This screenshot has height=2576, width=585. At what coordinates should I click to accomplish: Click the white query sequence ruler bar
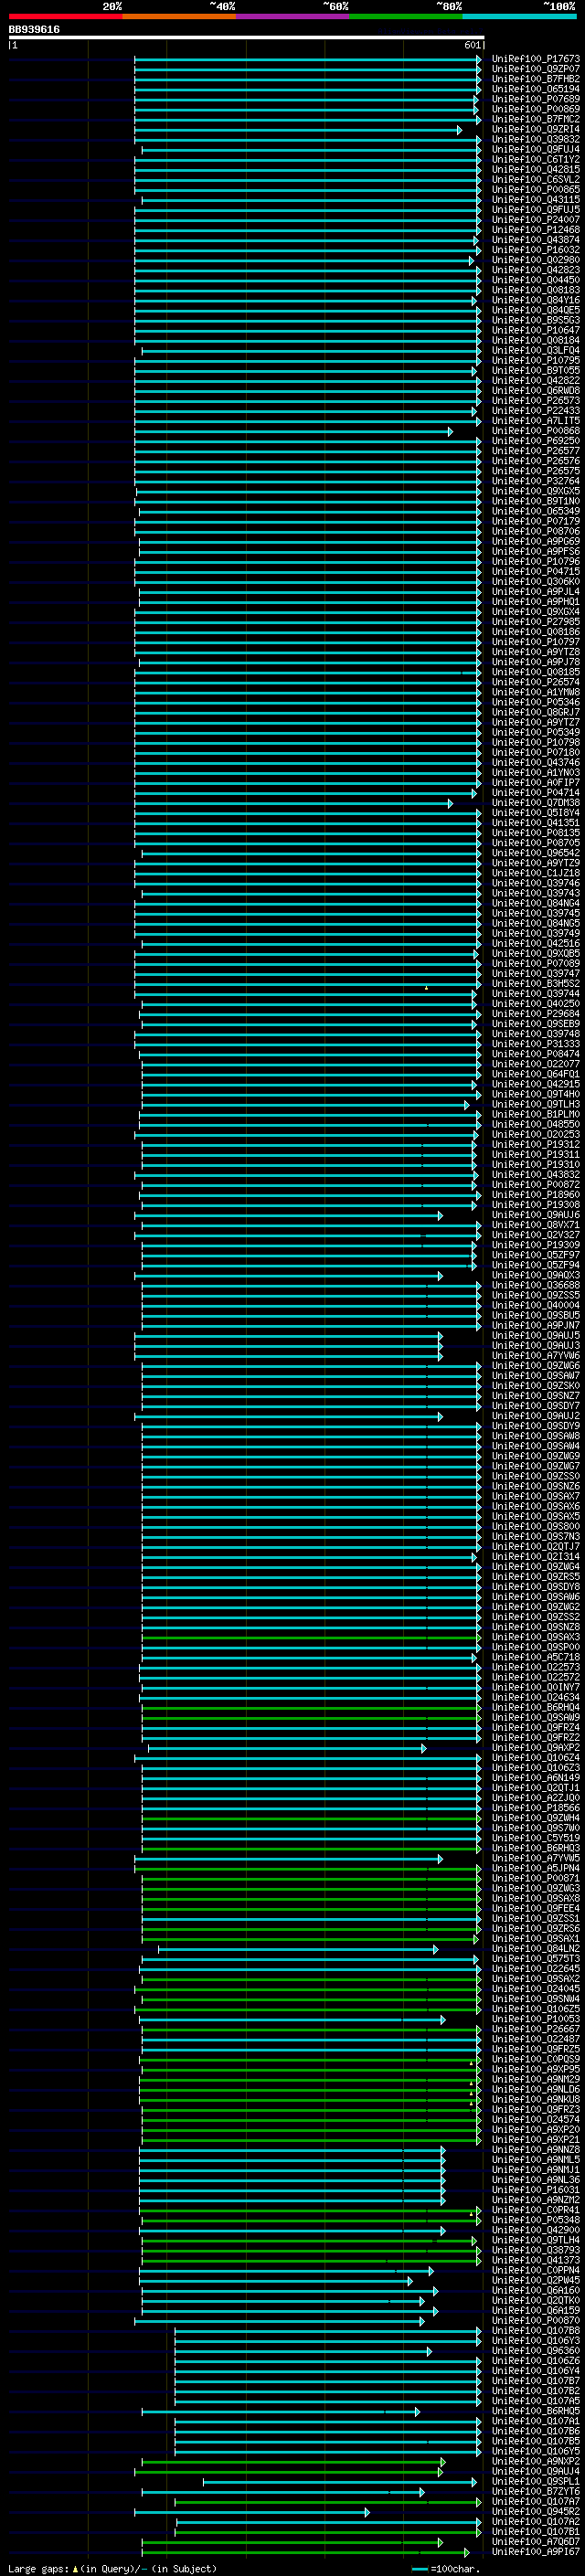click(x=246, y=38)
